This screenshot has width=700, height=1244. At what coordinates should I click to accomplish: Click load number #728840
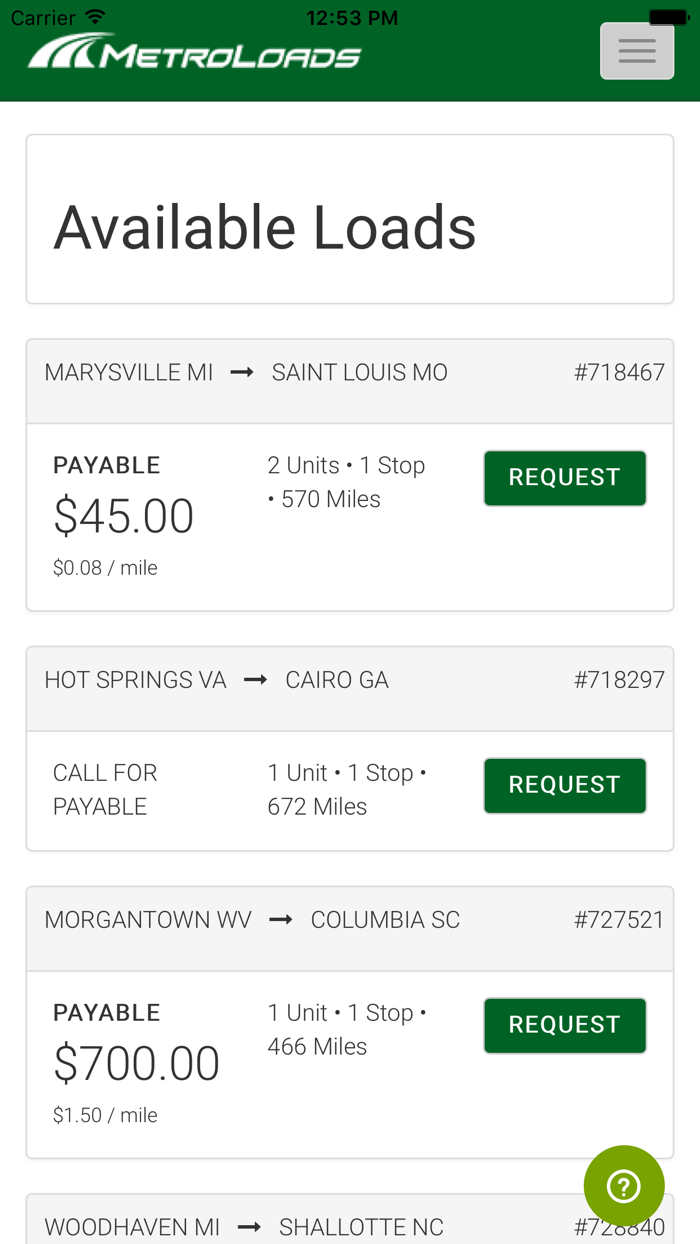click(x=619, y=1226)
